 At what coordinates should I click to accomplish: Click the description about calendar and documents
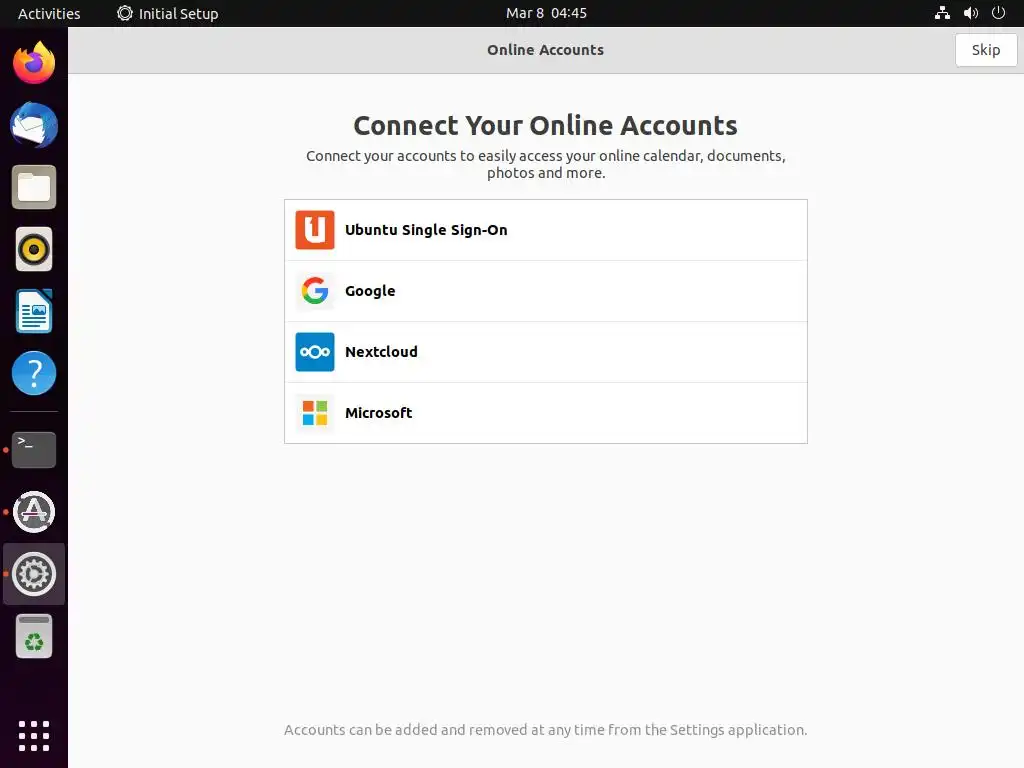[545, 164]
